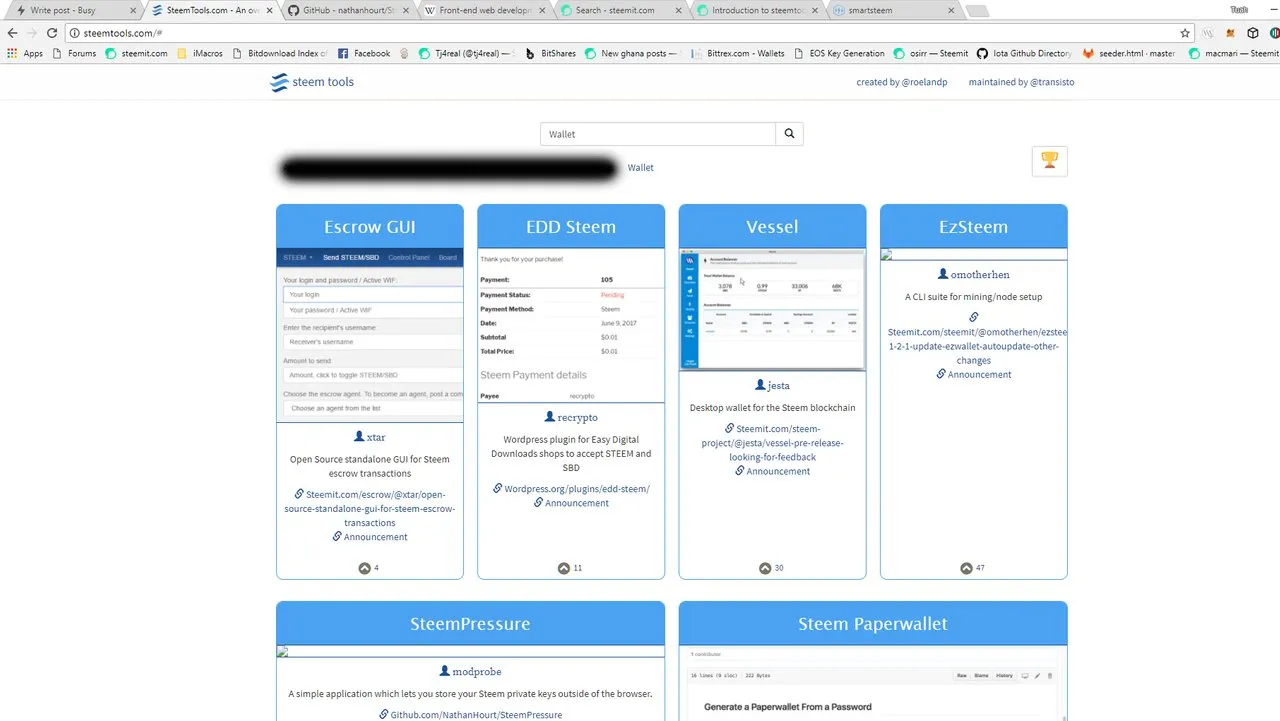Click the EDD Steem screenshot thumbnail
1280x721 pixels.
(571, 325)
